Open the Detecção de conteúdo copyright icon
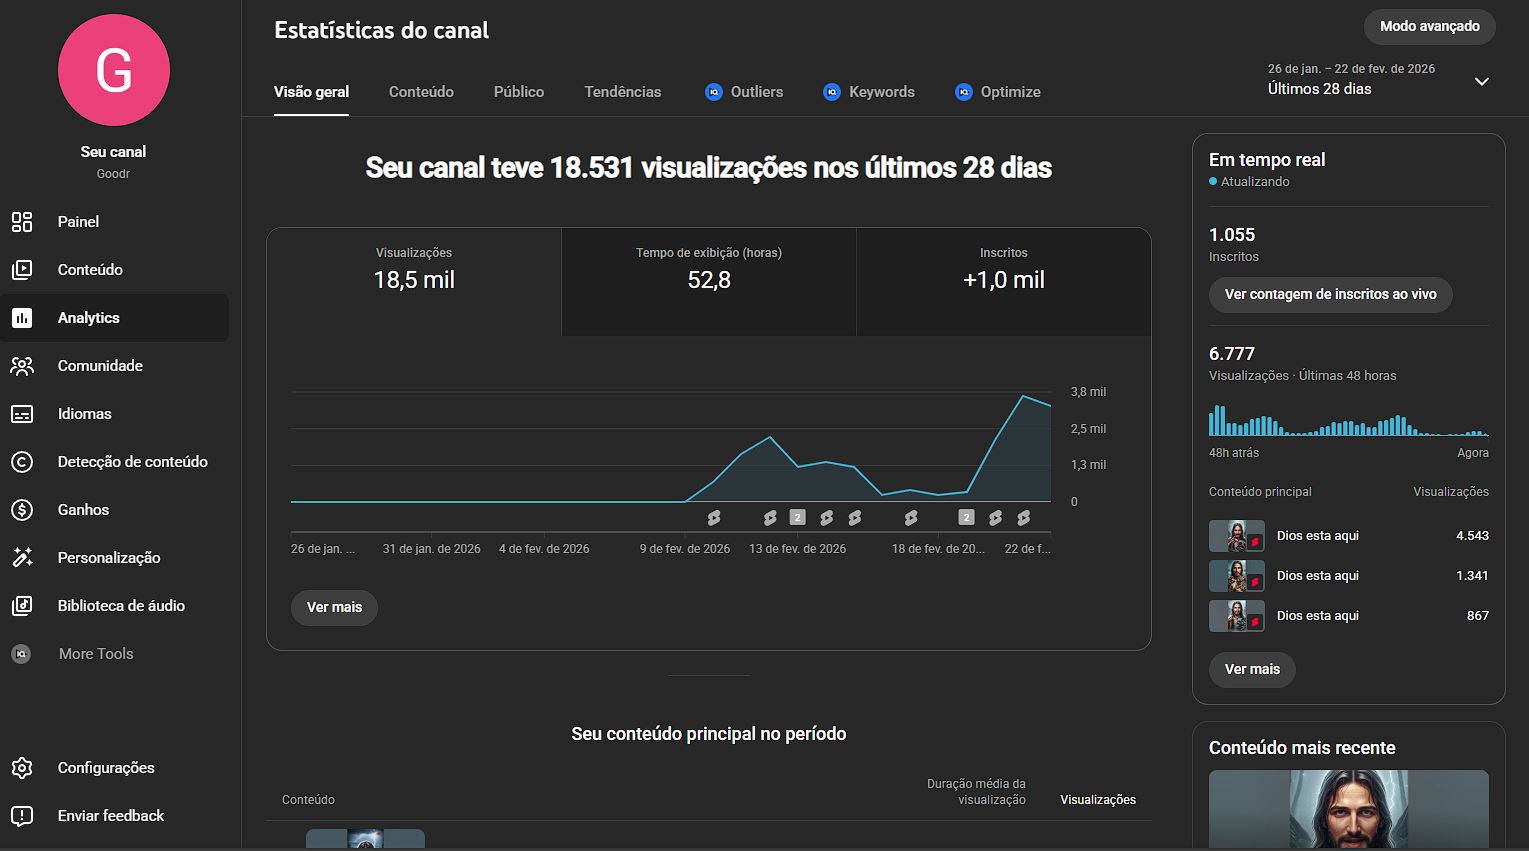The height and width of the screenshot is (851, 1529). pos(22,462)
